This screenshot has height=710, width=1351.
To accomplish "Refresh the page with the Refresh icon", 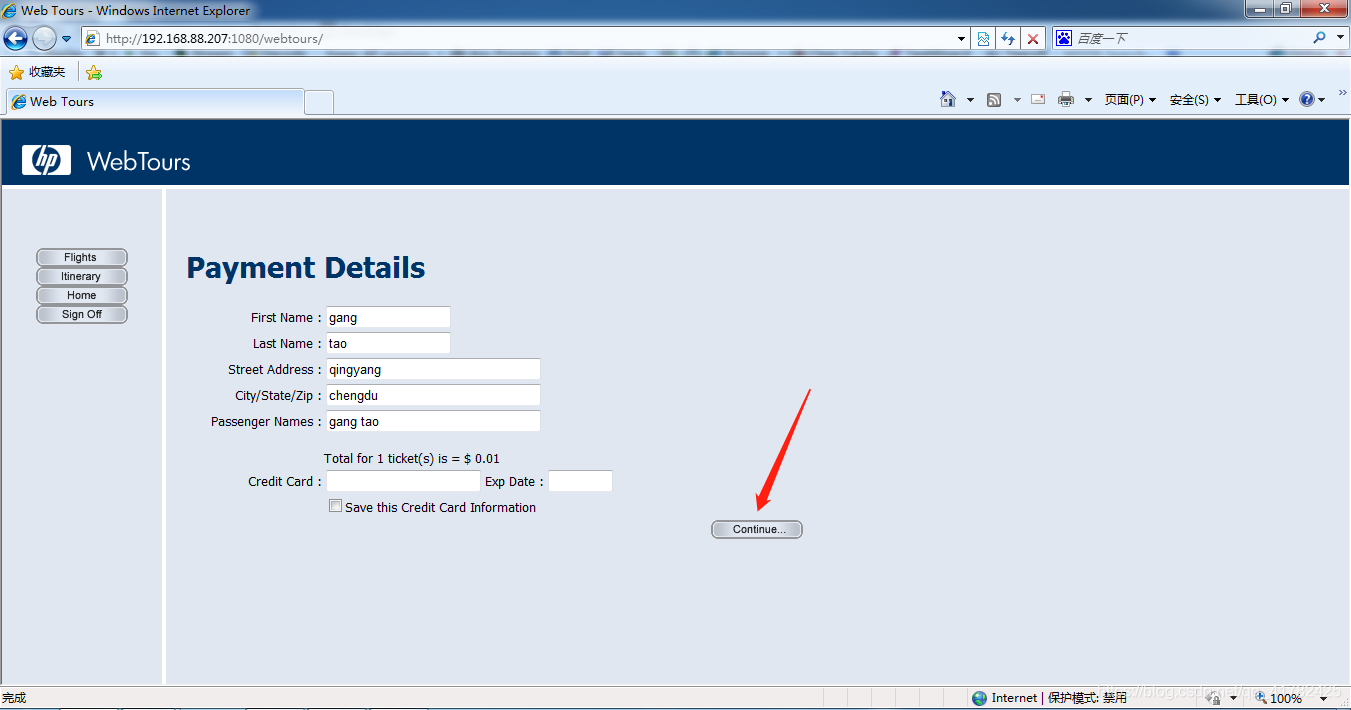I will [x=1008, y=39].
